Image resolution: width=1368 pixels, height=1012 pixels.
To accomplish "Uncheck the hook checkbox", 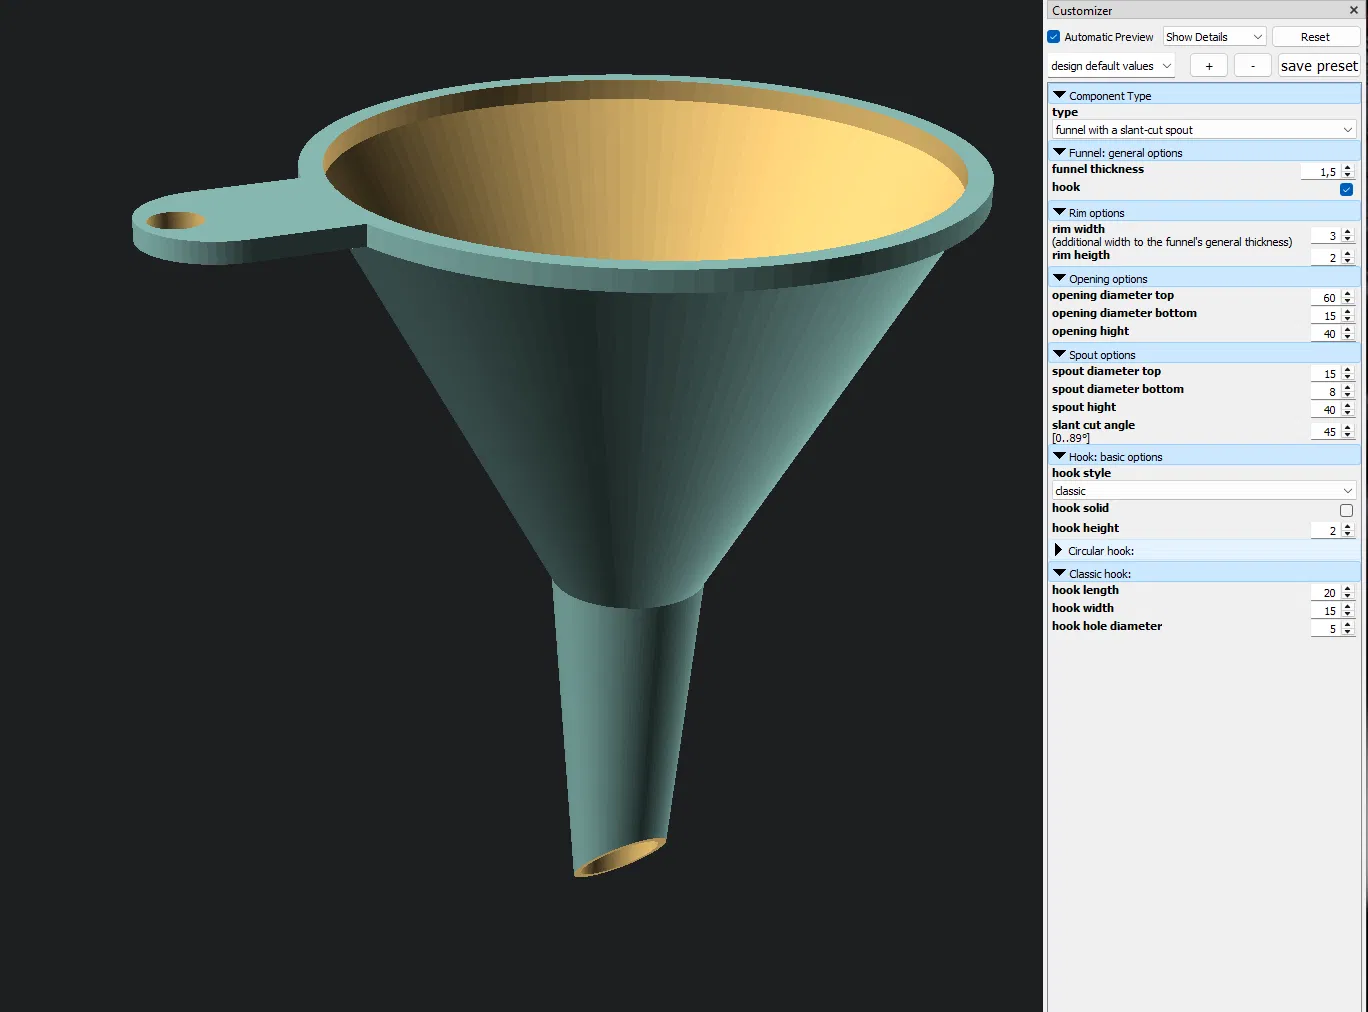I will (1346, 189).
